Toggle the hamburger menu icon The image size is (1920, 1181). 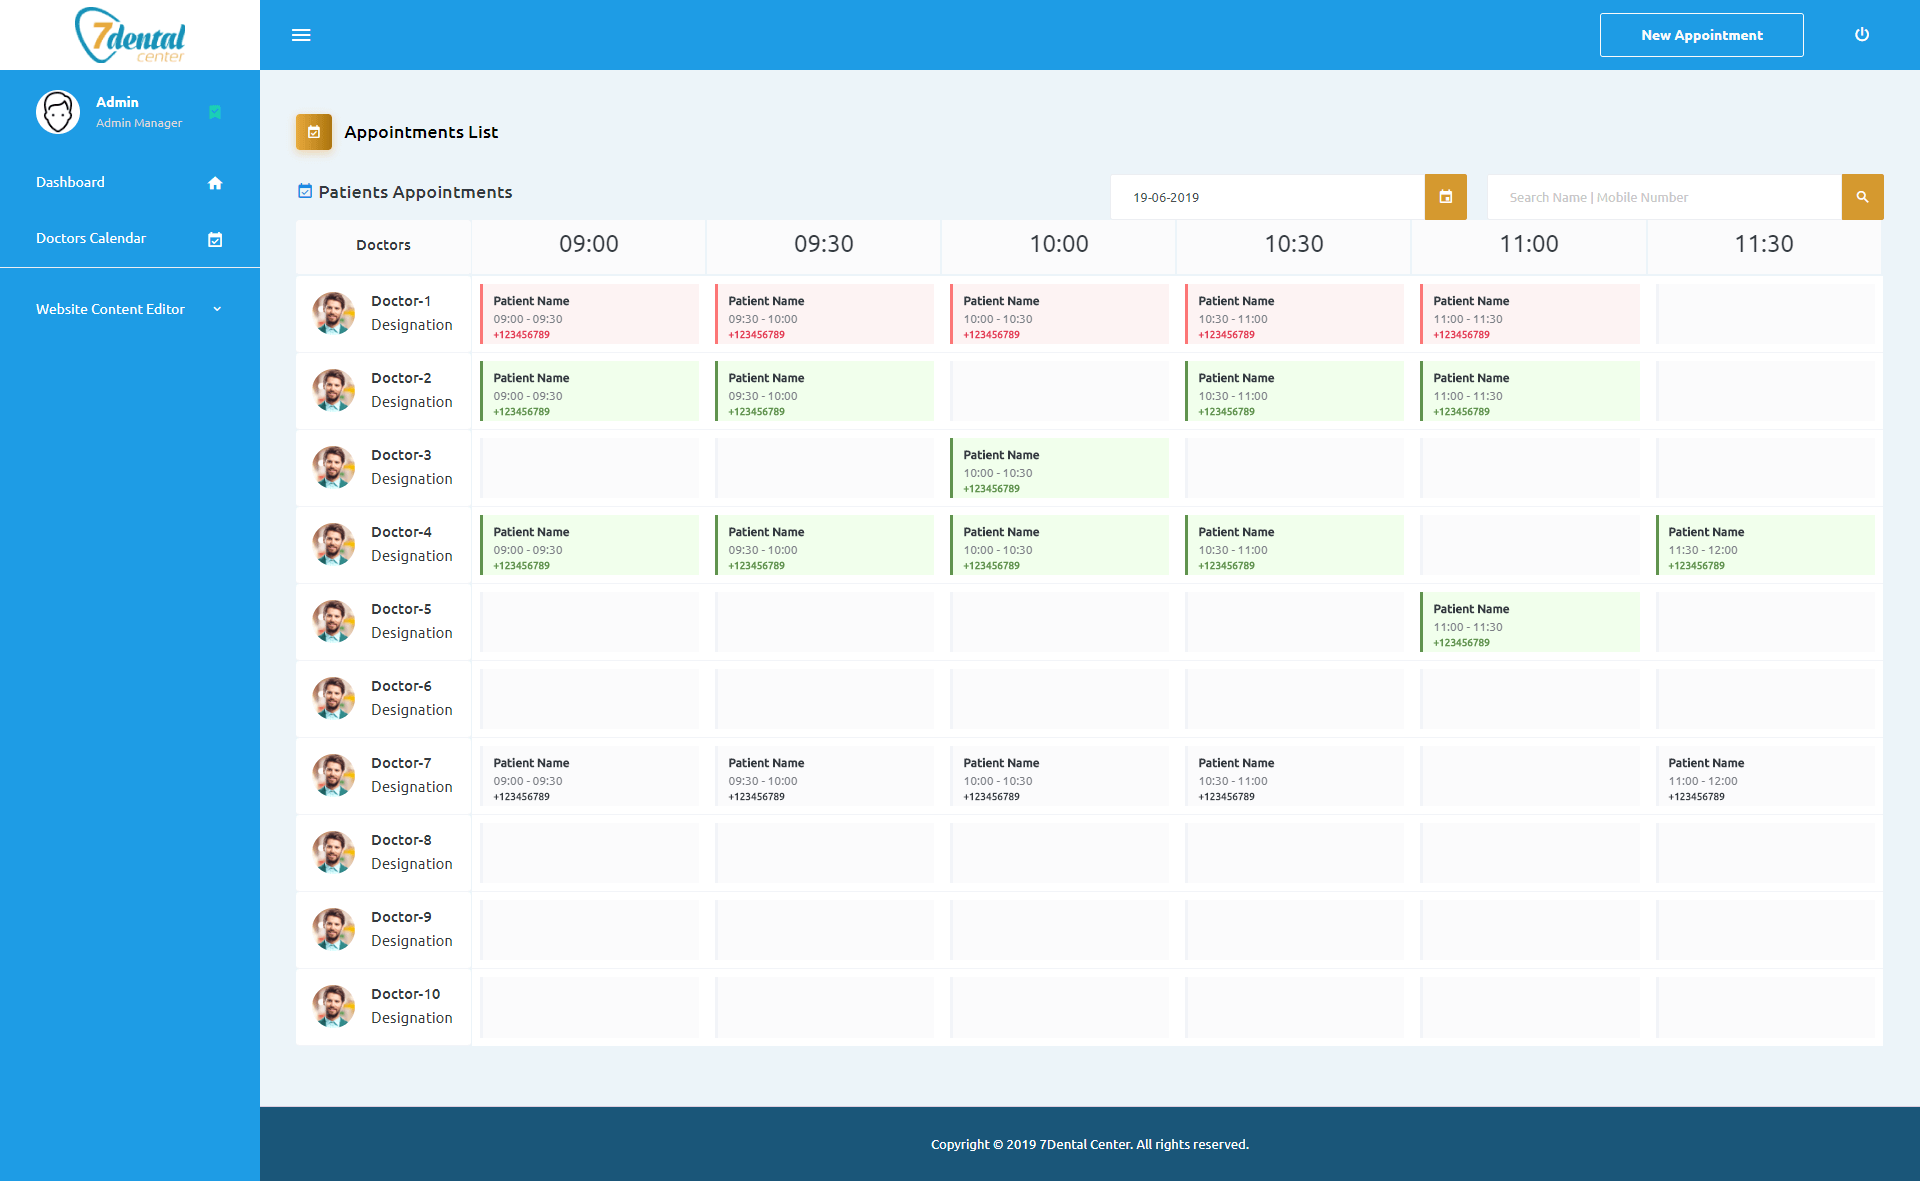301,35
